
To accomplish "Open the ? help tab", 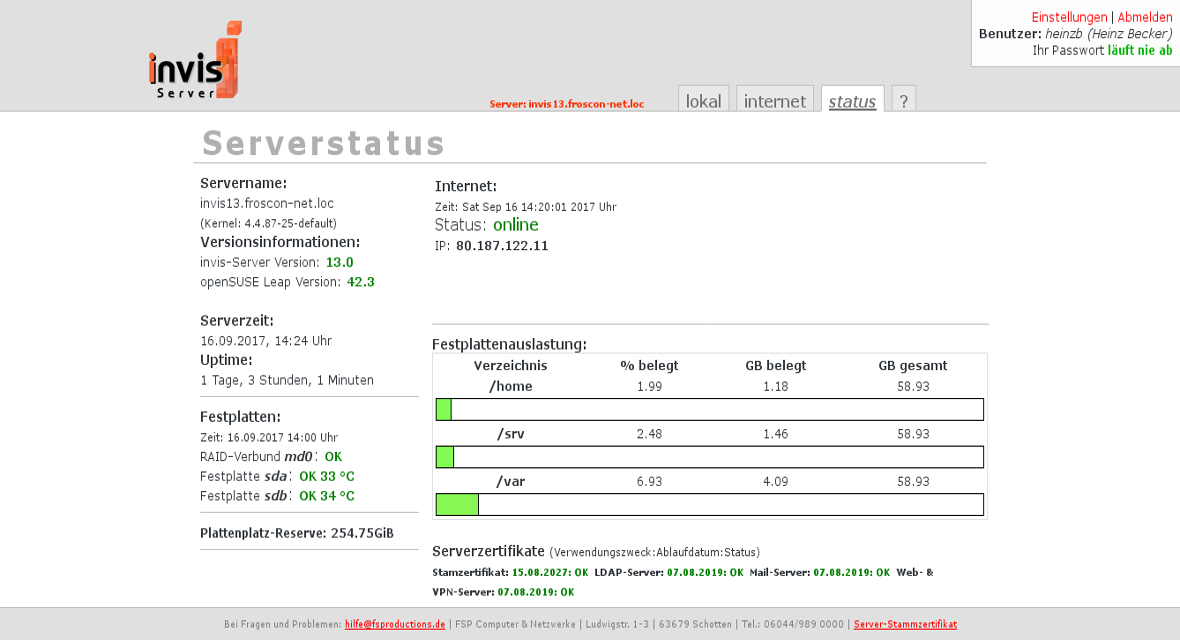I will 904,100.
